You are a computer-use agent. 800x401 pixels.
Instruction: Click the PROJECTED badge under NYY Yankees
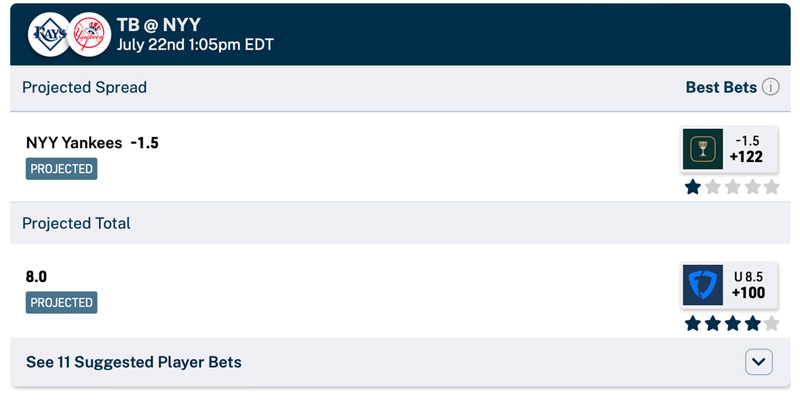click(61, 169)
